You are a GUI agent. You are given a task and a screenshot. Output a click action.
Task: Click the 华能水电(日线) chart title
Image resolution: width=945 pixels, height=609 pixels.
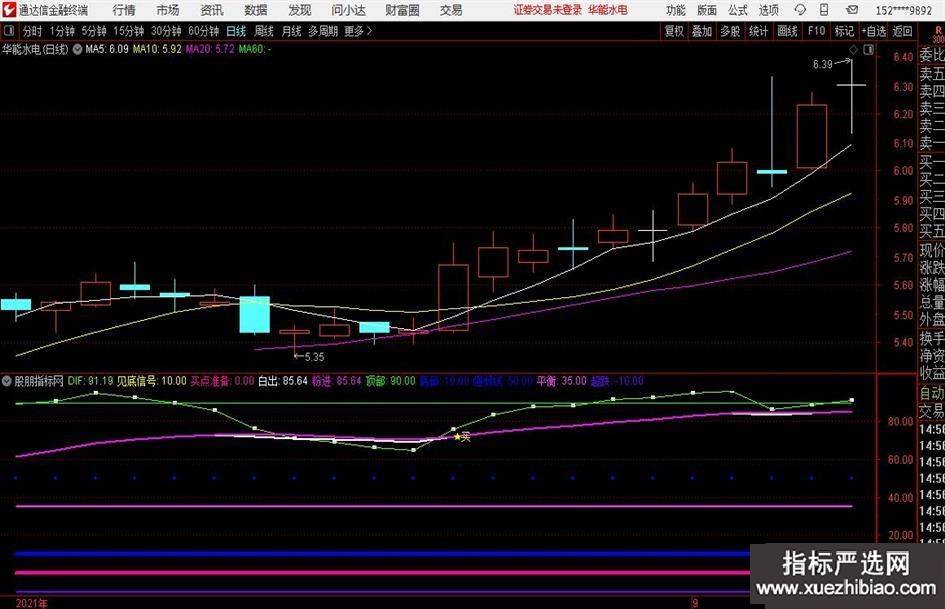click(35, 49)
